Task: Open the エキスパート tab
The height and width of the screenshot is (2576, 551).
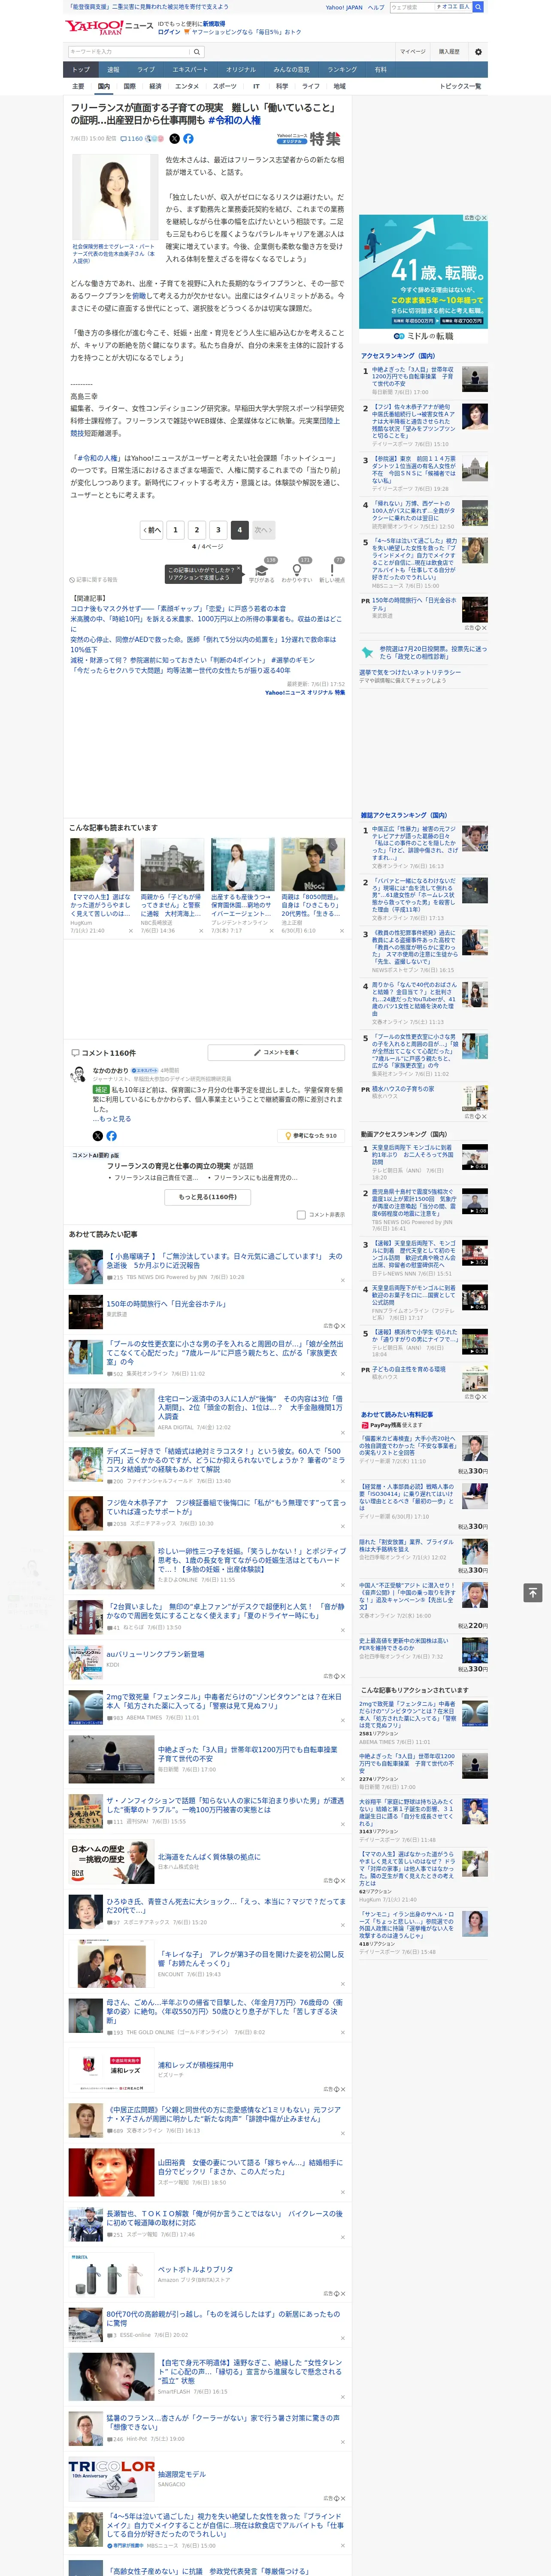Action: [x=190, y=70]
